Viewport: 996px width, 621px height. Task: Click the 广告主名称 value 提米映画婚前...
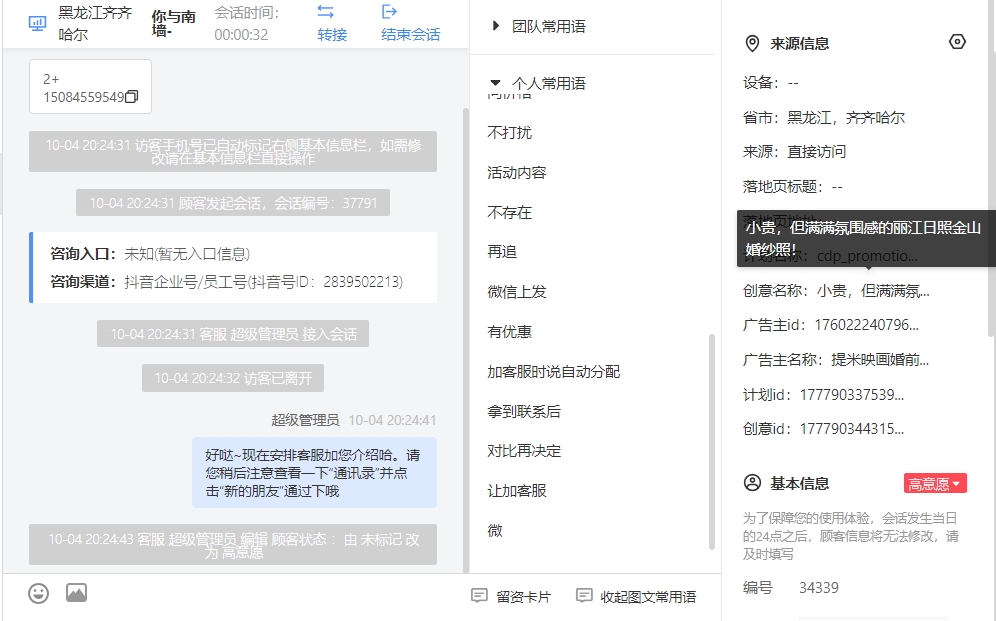[x=880, y=360]
